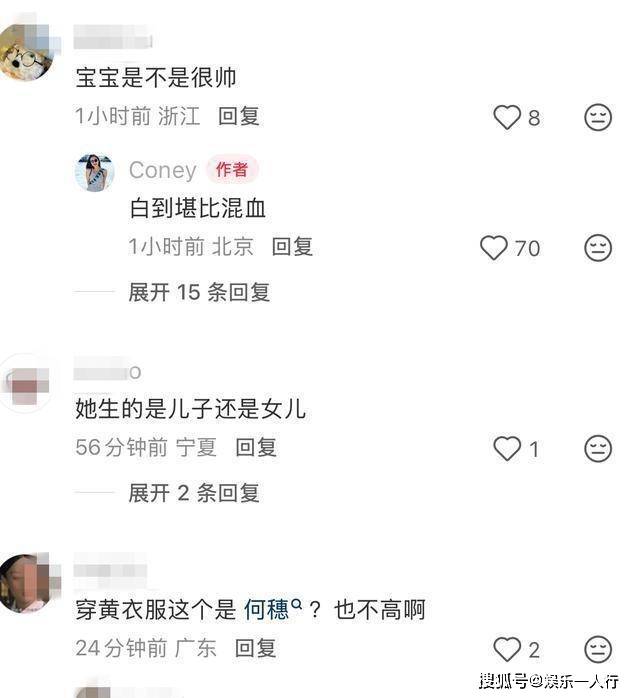The width and height of the screenshot is (633, 698).
Task: Like the comment '宝宝是不是很帅'
Action: tap(507, 117)
